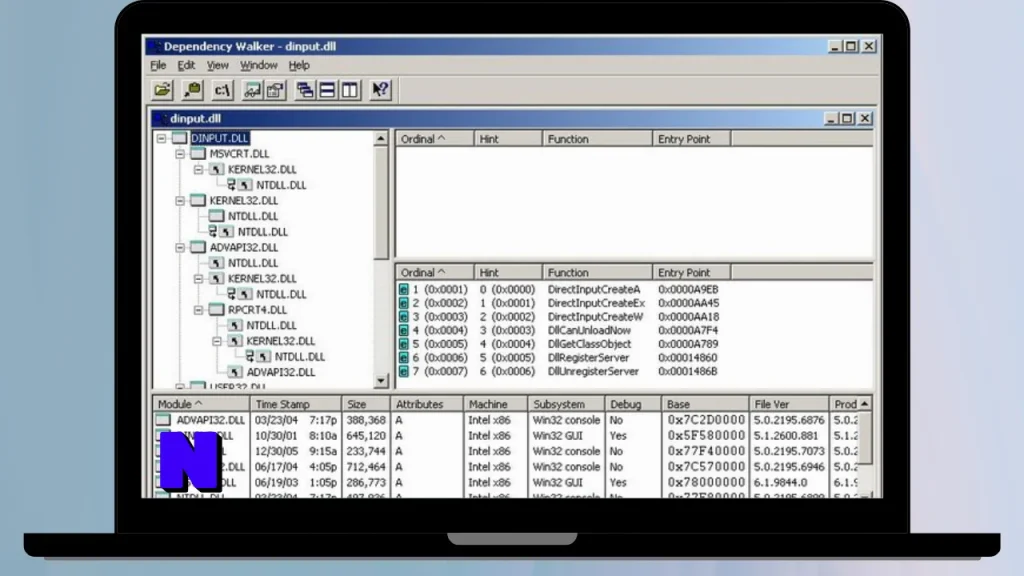Sort module list by File Ver column

tap(788, 404)
